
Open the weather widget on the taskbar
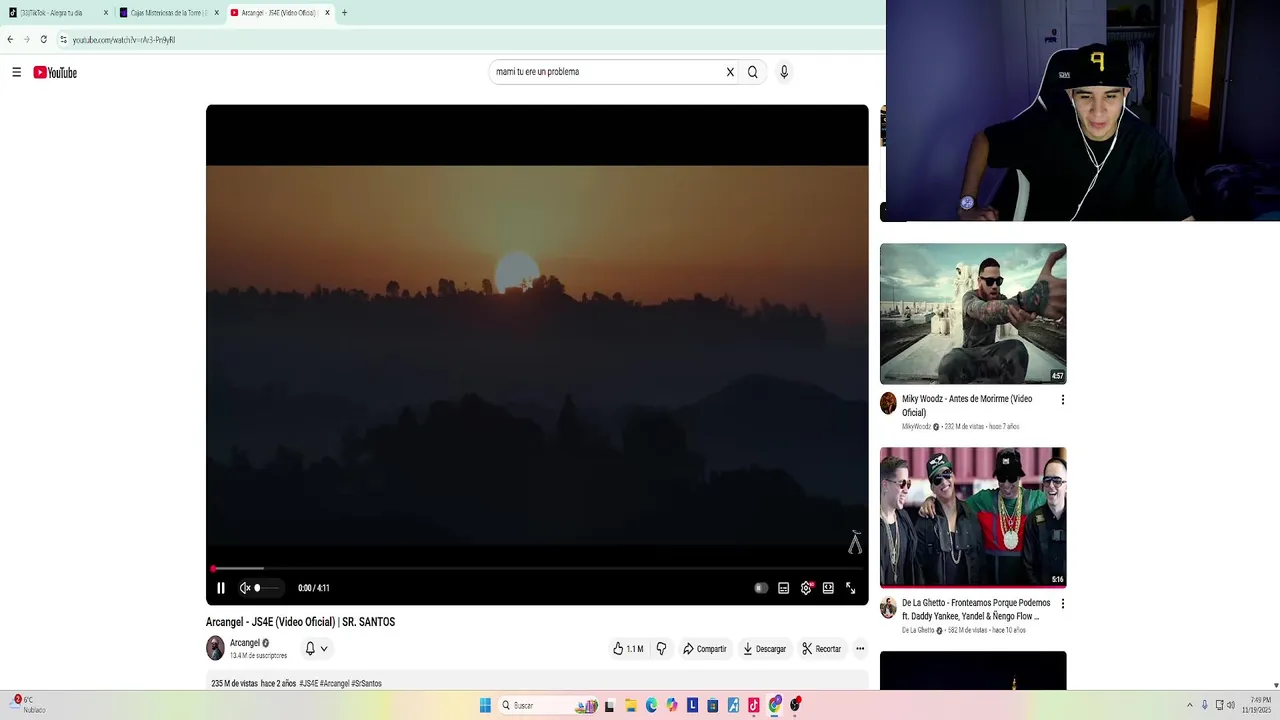(x=28, y=705)
